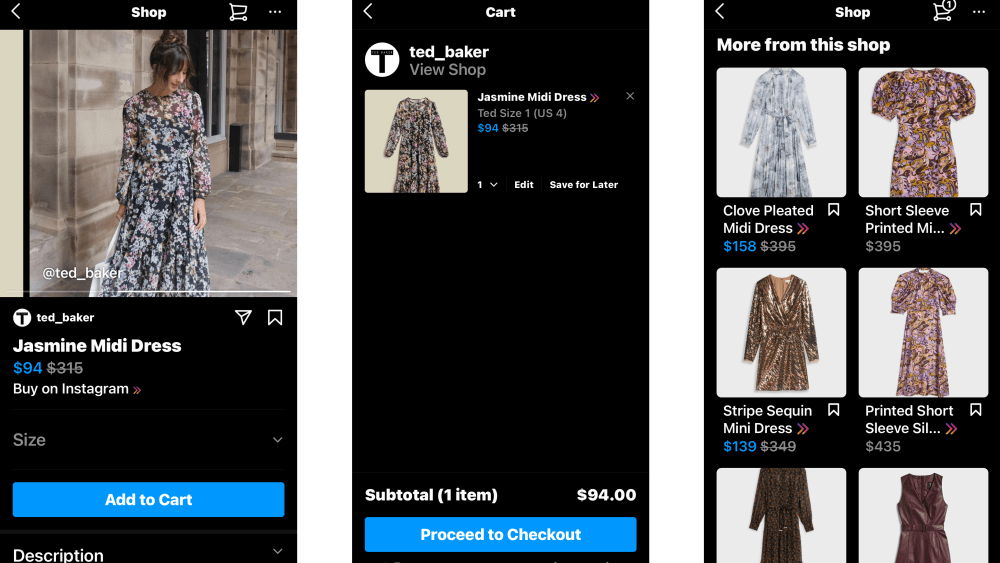This screenshot has height=563, width=1000.
Task: Tap the $94 sale price under Jasmine Midi Dress
Action: click(x=27, y=368)
